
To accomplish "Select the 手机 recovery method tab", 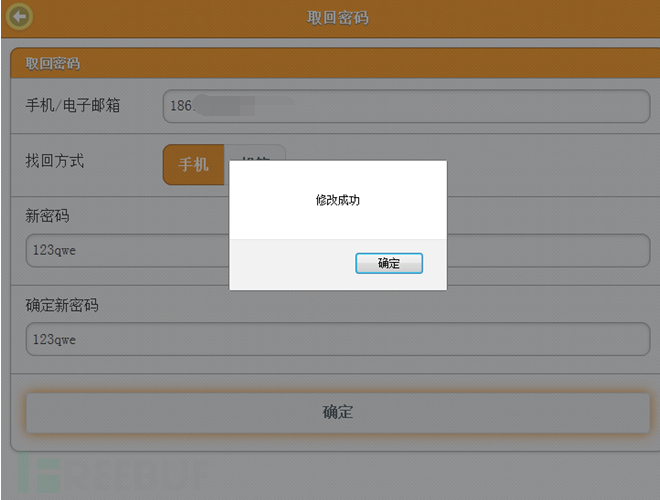I will coord(194,165).
